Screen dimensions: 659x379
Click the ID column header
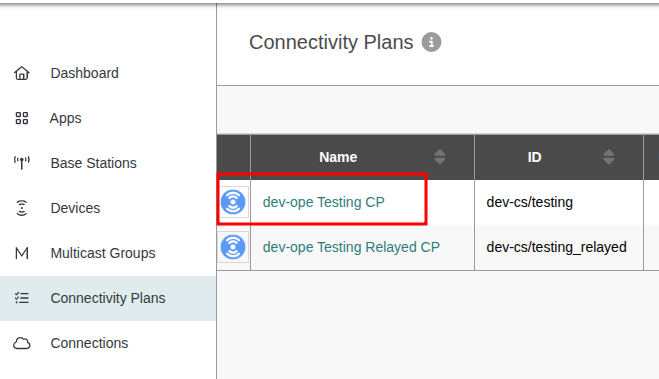click(559, 157)
